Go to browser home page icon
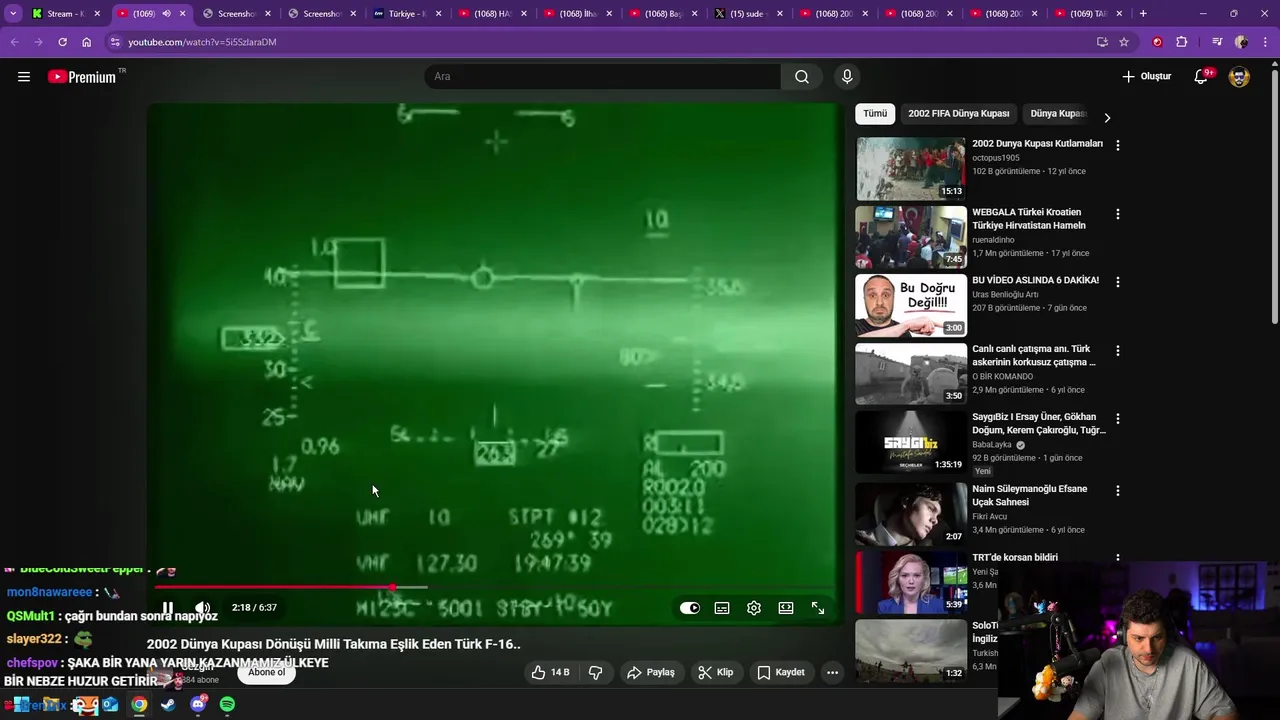The image size is (1280, 720). (x=87, y=42)
